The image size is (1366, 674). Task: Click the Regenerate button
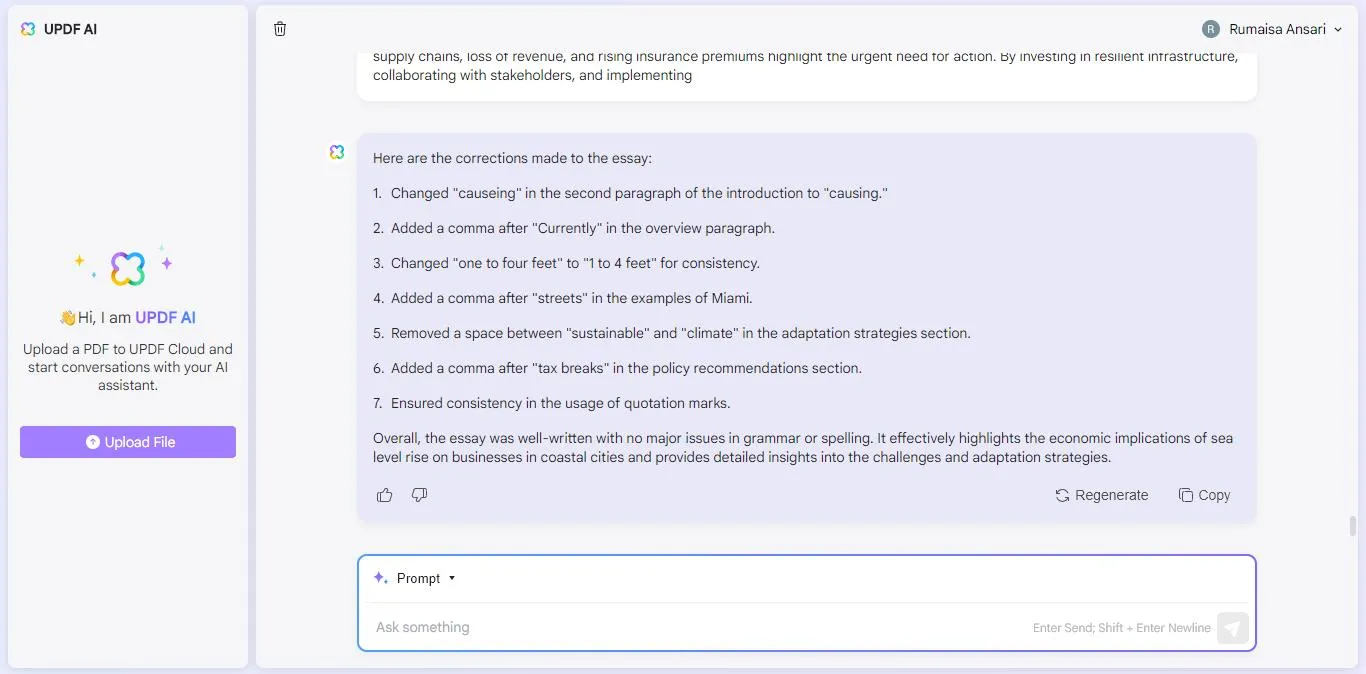(1102, 495)
